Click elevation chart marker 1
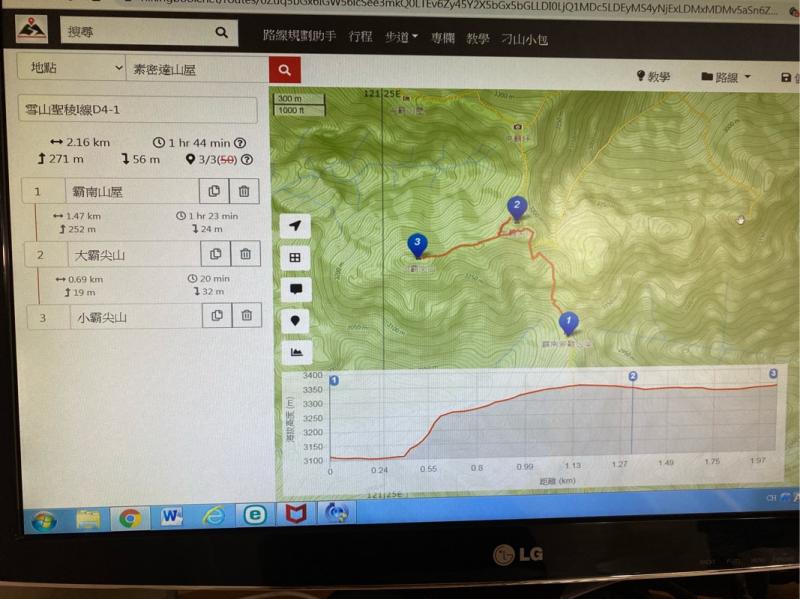The width and height of the screenshot is (800, 599). point(334,381)
